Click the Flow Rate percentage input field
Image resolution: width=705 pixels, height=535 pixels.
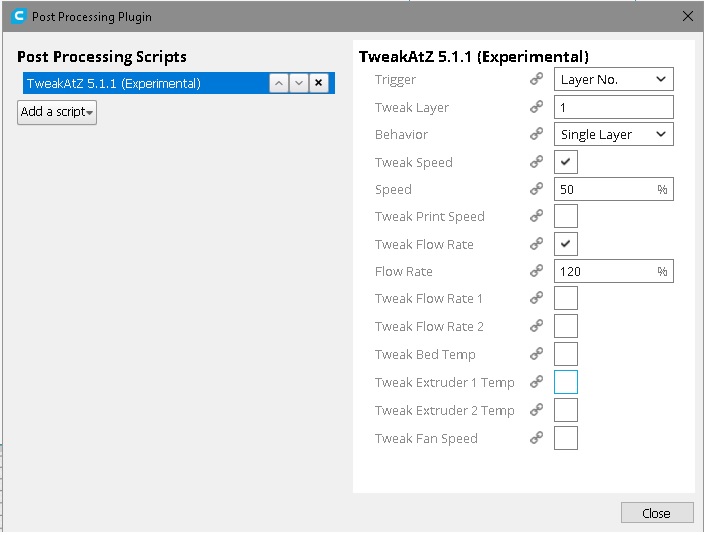click(614, 271)
